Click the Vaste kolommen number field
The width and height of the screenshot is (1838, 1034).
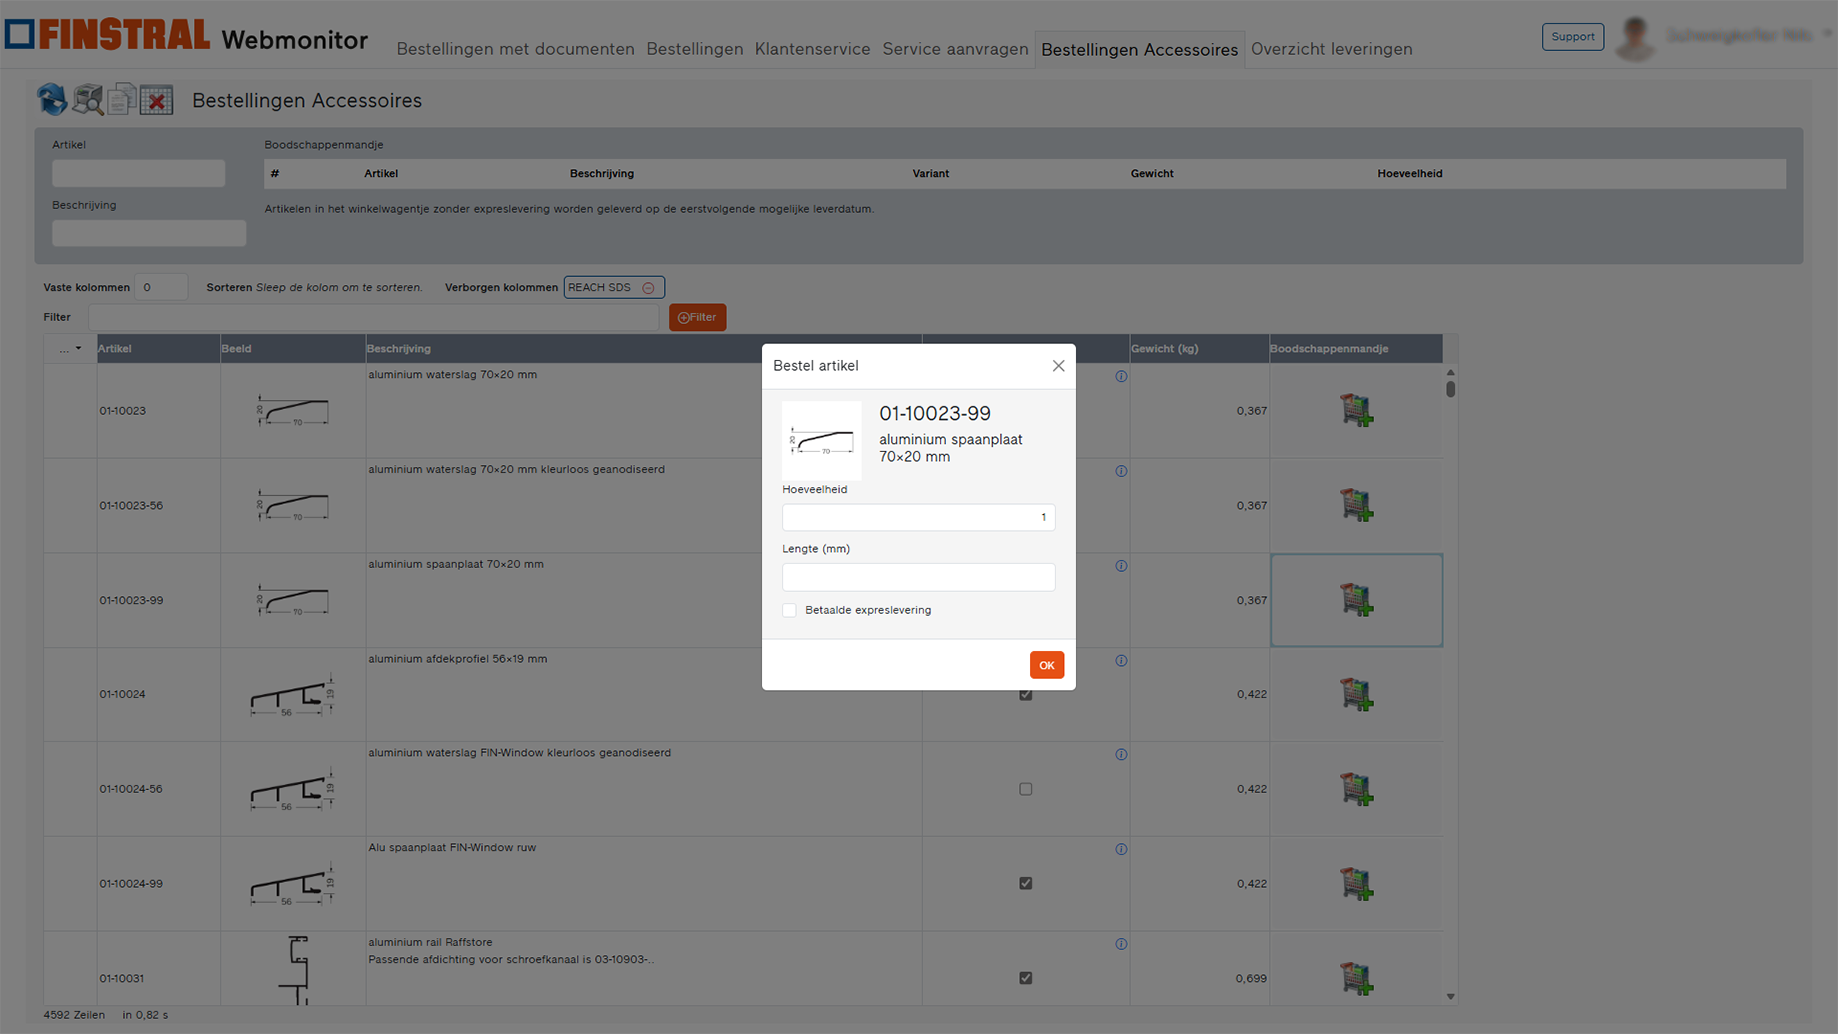point(161,287)
